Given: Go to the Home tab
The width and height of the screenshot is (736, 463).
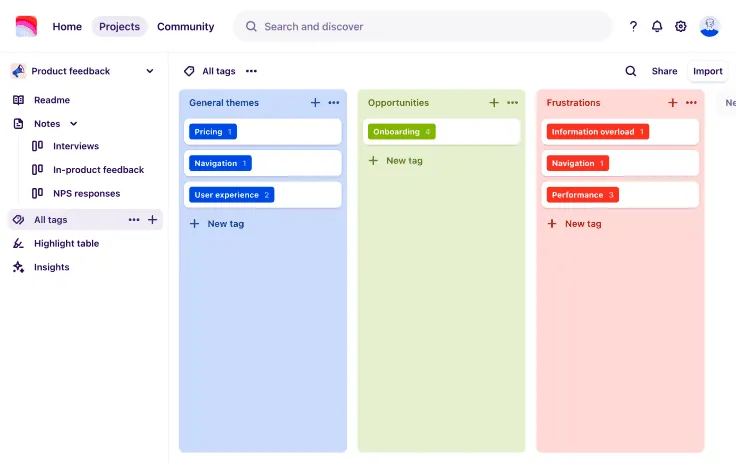Looking at the screenshot, I should pos(67,27).
